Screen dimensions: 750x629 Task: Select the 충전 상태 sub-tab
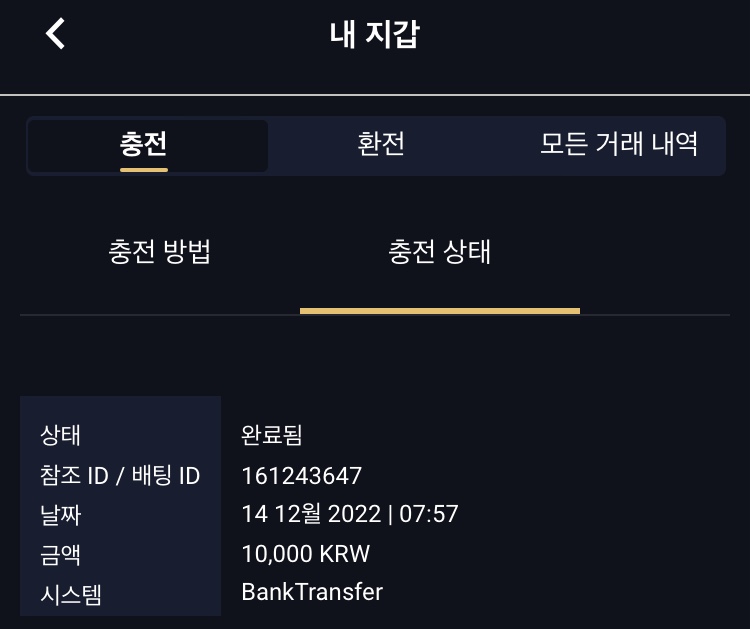click(x=439, y=251)
